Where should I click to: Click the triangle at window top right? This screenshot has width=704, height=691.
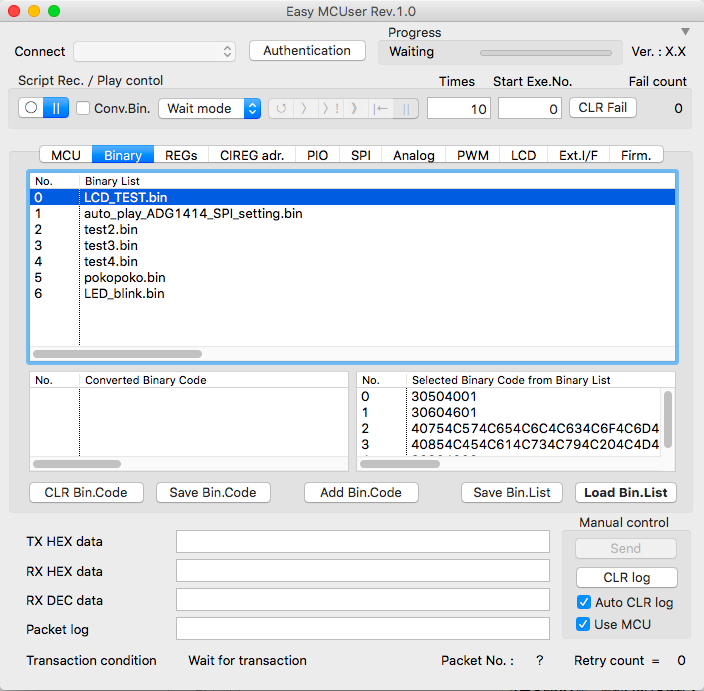click(685, 31)
